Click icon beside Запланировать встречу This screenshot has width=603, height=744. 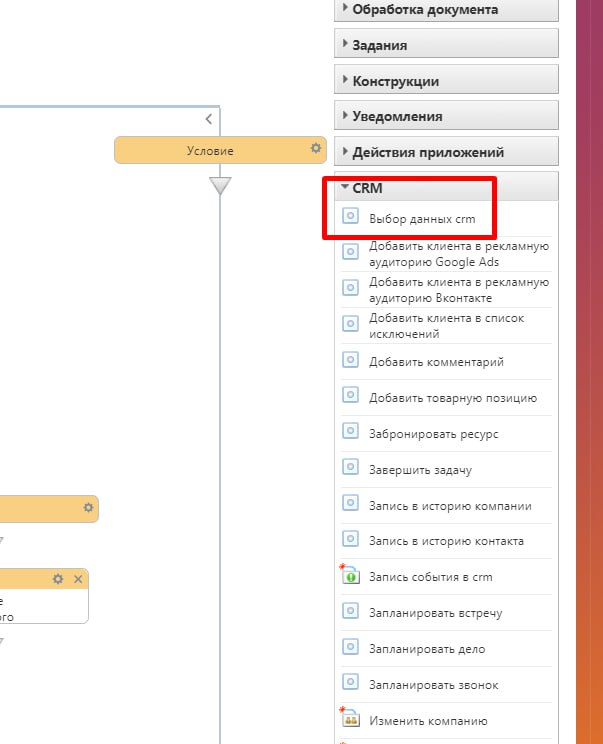pos(350,611)
